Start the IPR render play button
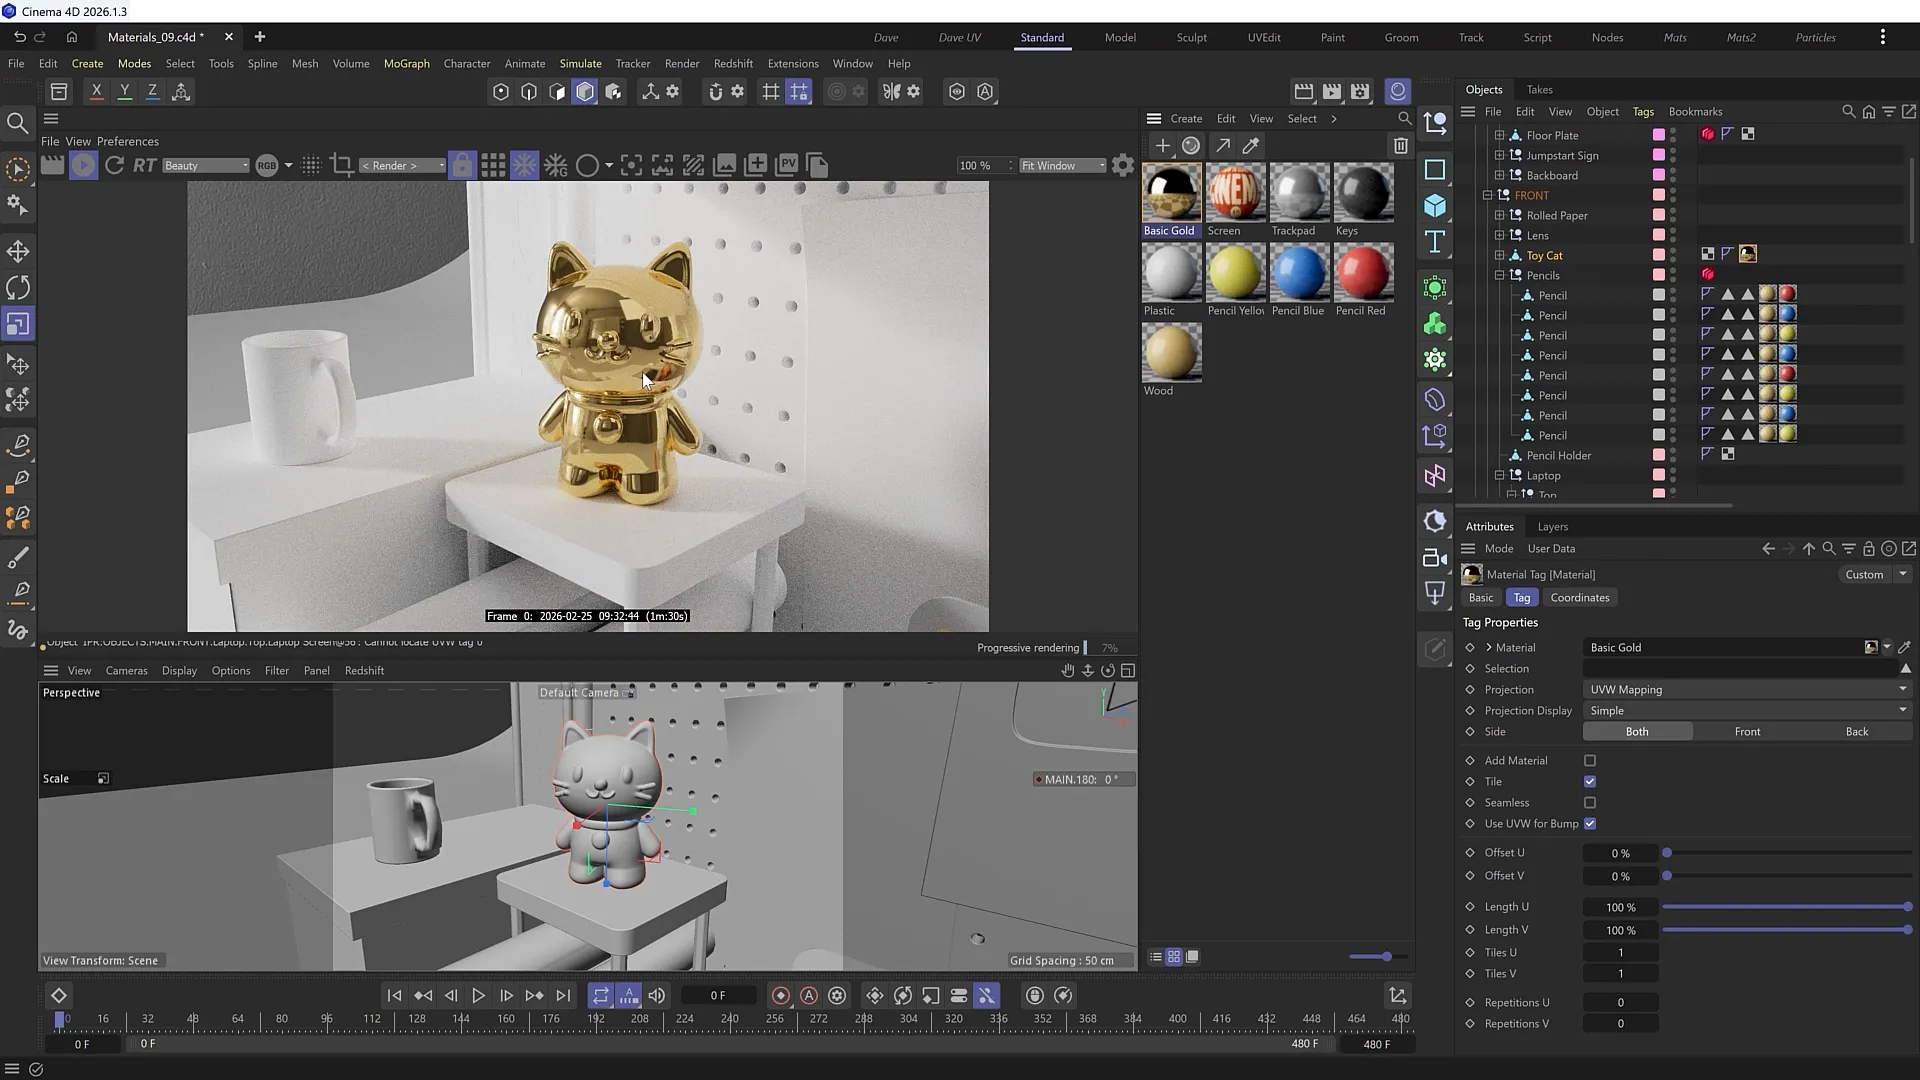1920x1080 pixels. click(x=83, y=166)
